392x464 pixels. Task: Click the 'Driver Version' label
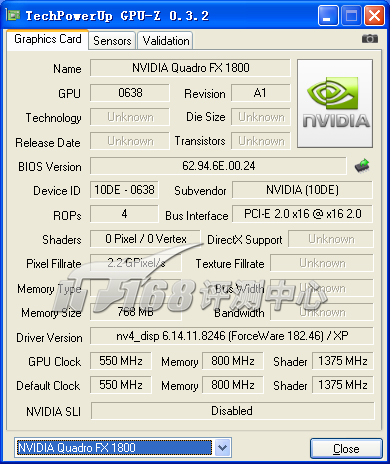[x=49, y=338]
